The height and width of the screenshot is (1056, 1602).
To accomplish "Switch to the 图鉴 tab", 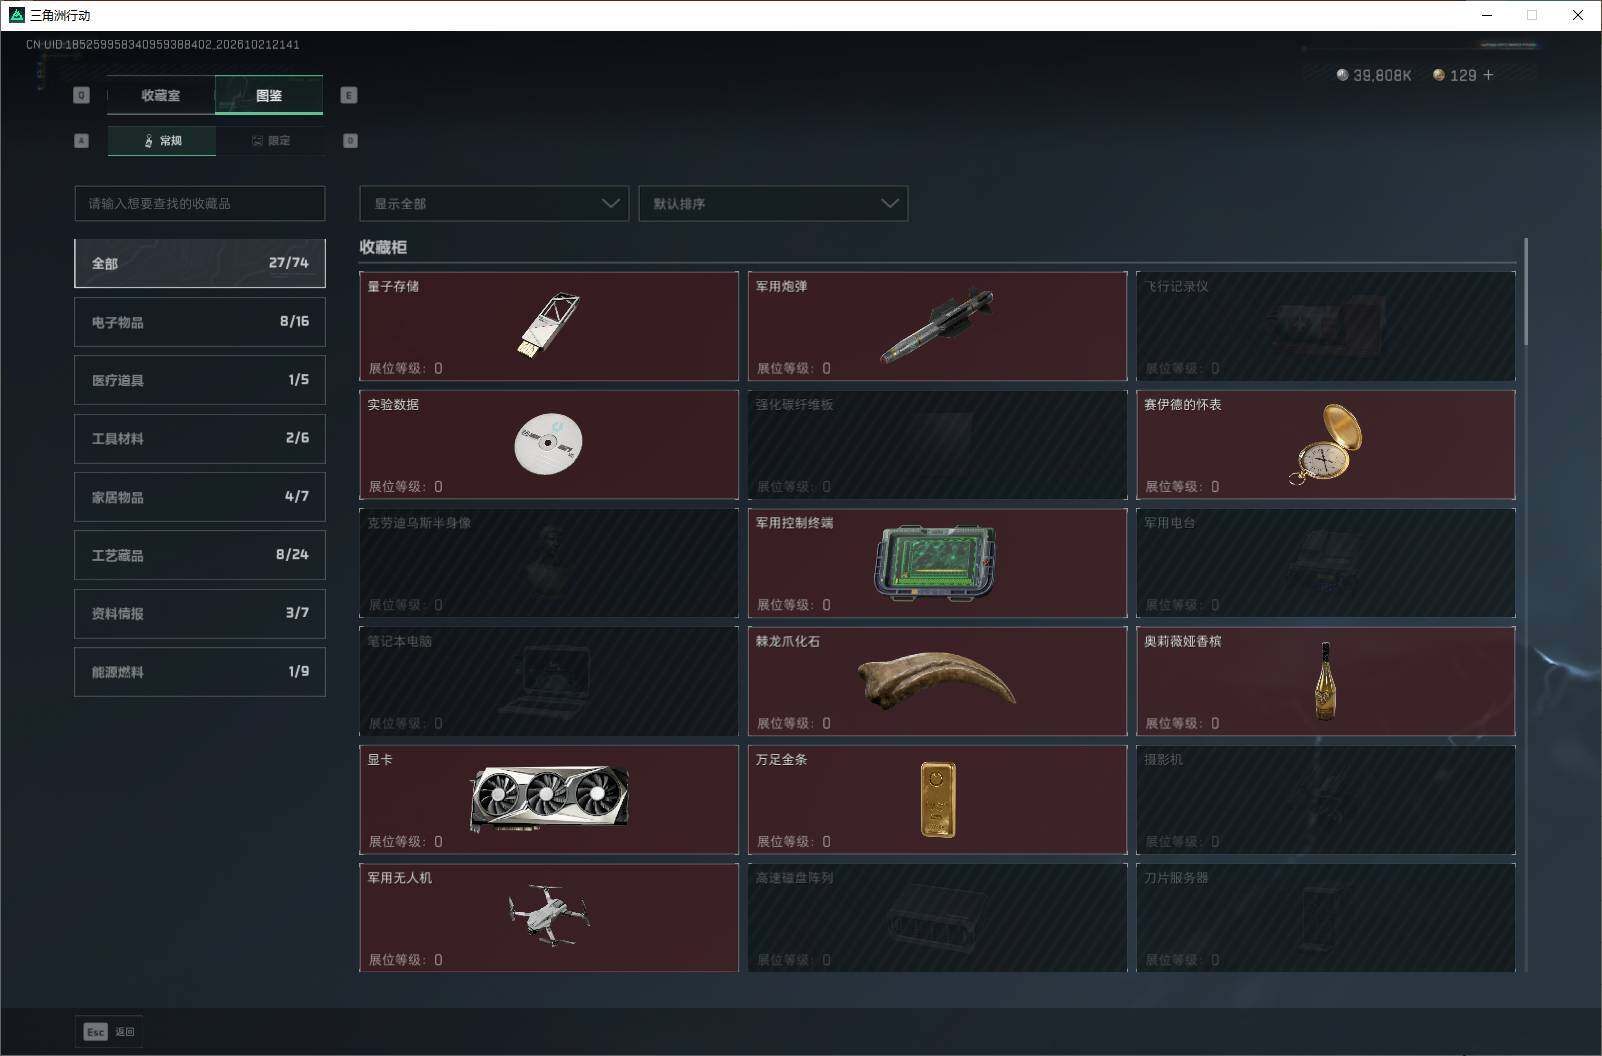I will tap(269, 95).
